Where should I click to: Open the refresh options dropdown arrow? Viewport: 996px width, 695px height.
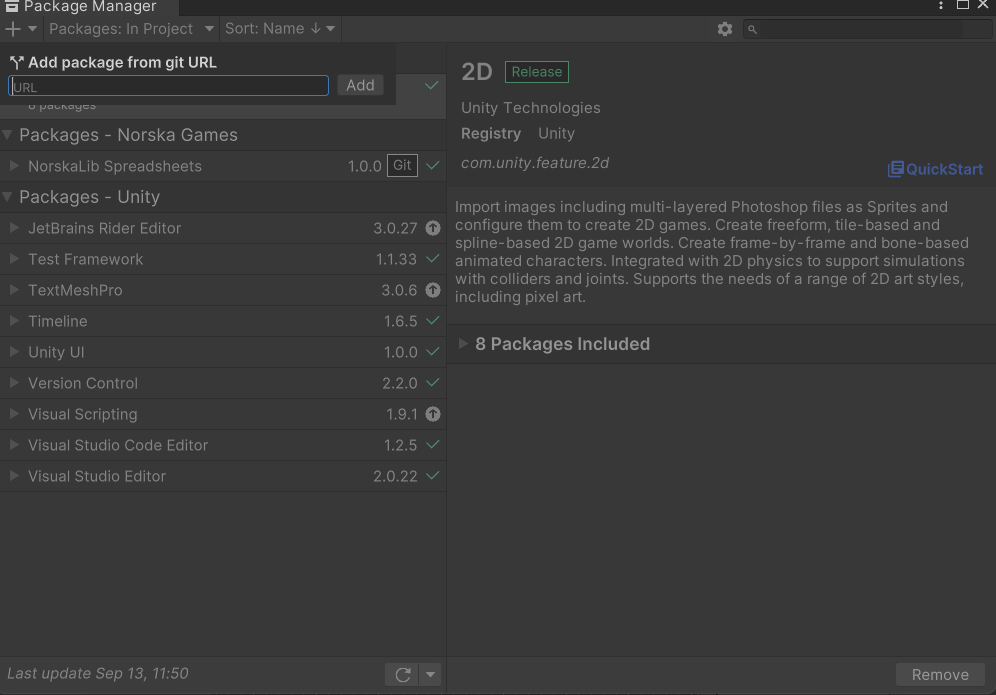pos(430,674)
